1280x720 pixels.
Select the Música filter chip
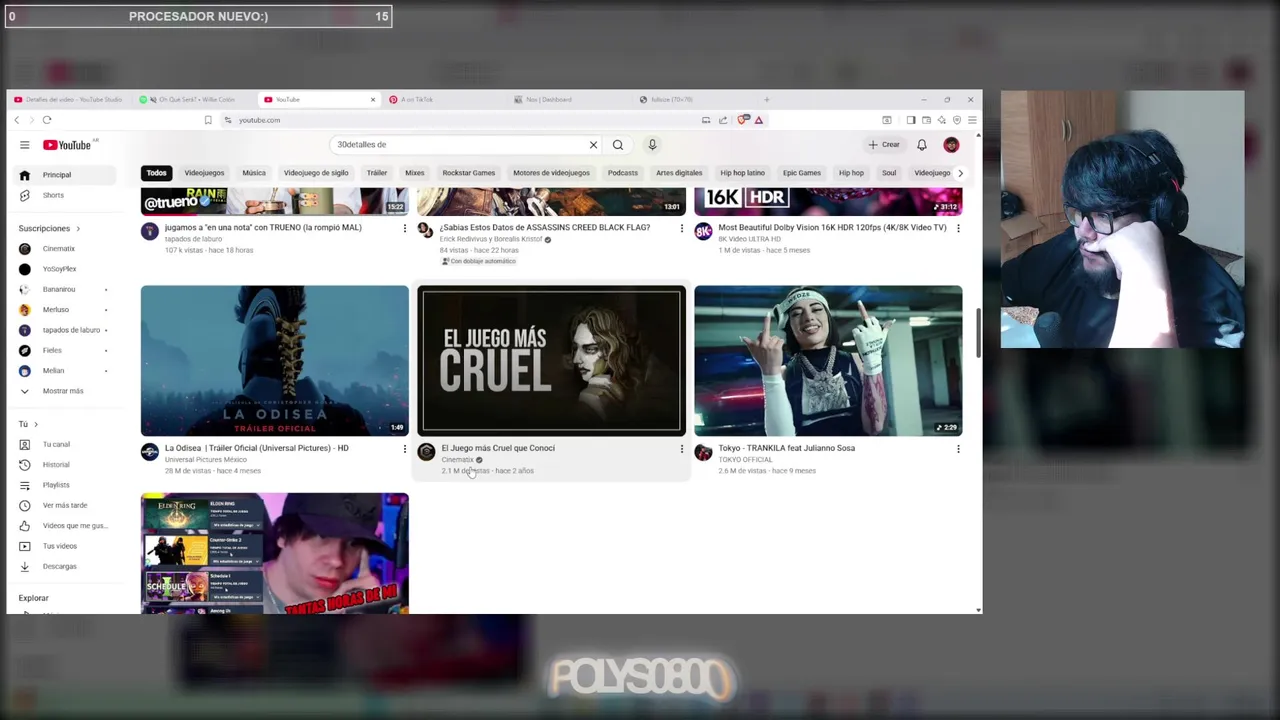[x=254, y=173]
